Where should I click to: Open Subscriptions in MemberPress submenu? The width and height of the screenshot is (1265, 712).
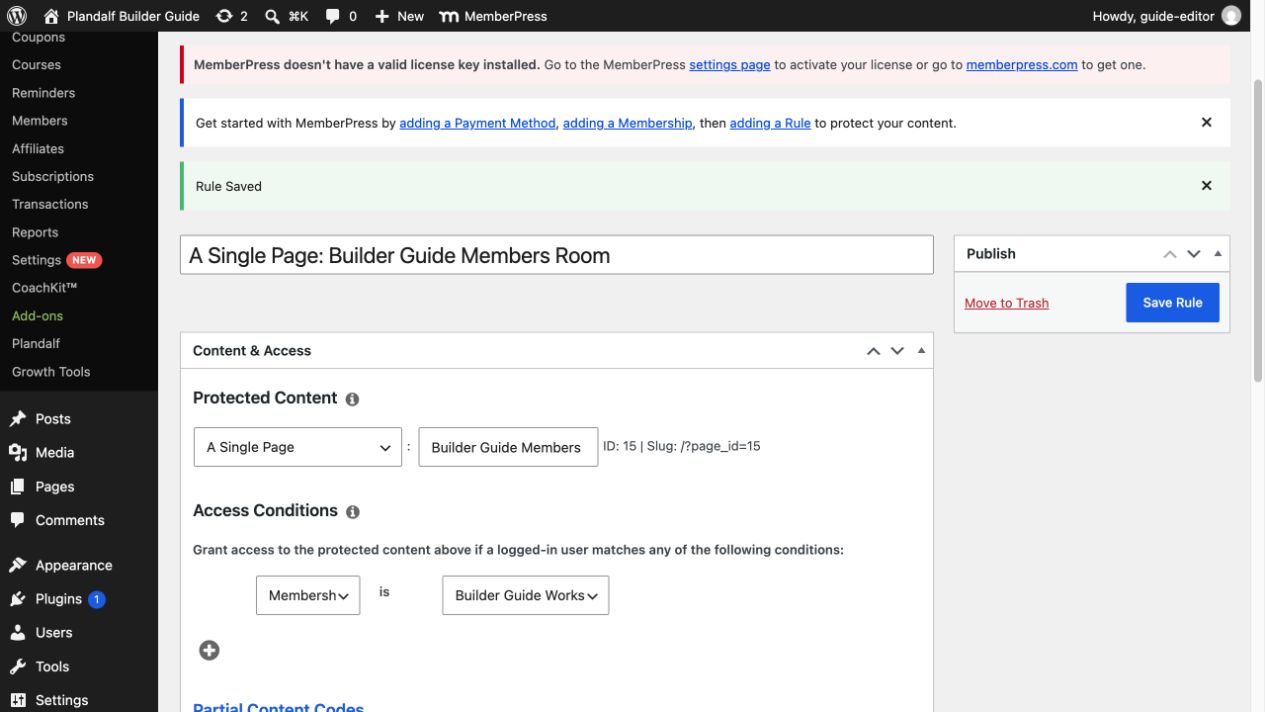pyautogui.click(x=52, y=177)
